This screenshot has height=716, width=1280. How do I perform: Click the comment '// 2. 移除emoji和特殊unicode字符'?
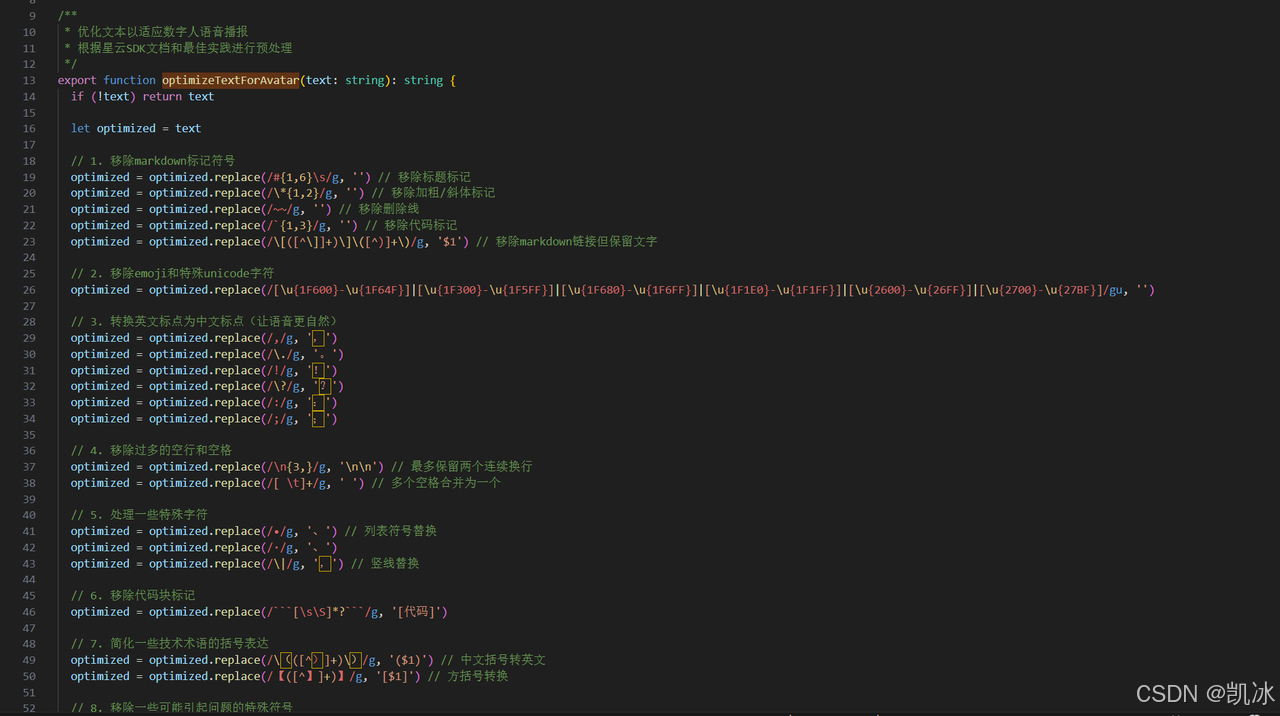point(172,273)
